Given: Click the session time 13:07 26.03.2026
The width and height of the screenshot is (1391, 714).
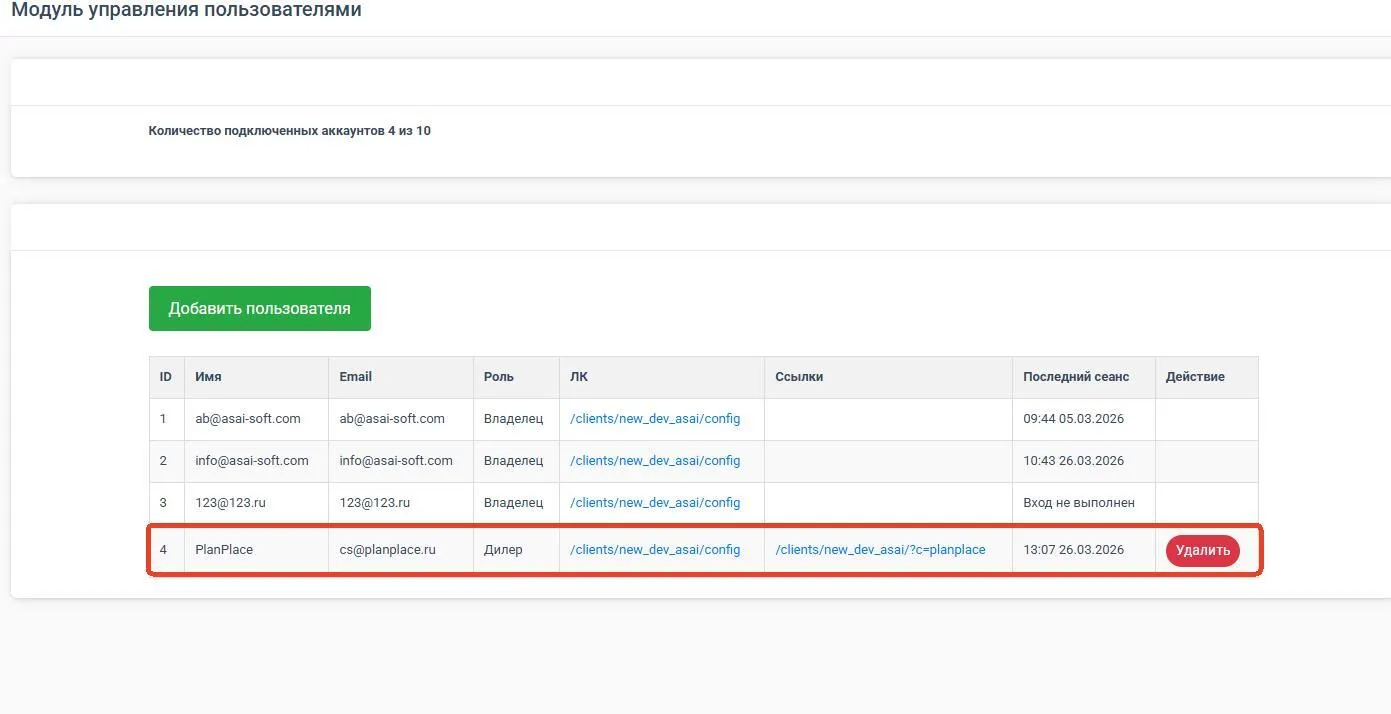Looking at the screenshot, I should point(1074,550).
